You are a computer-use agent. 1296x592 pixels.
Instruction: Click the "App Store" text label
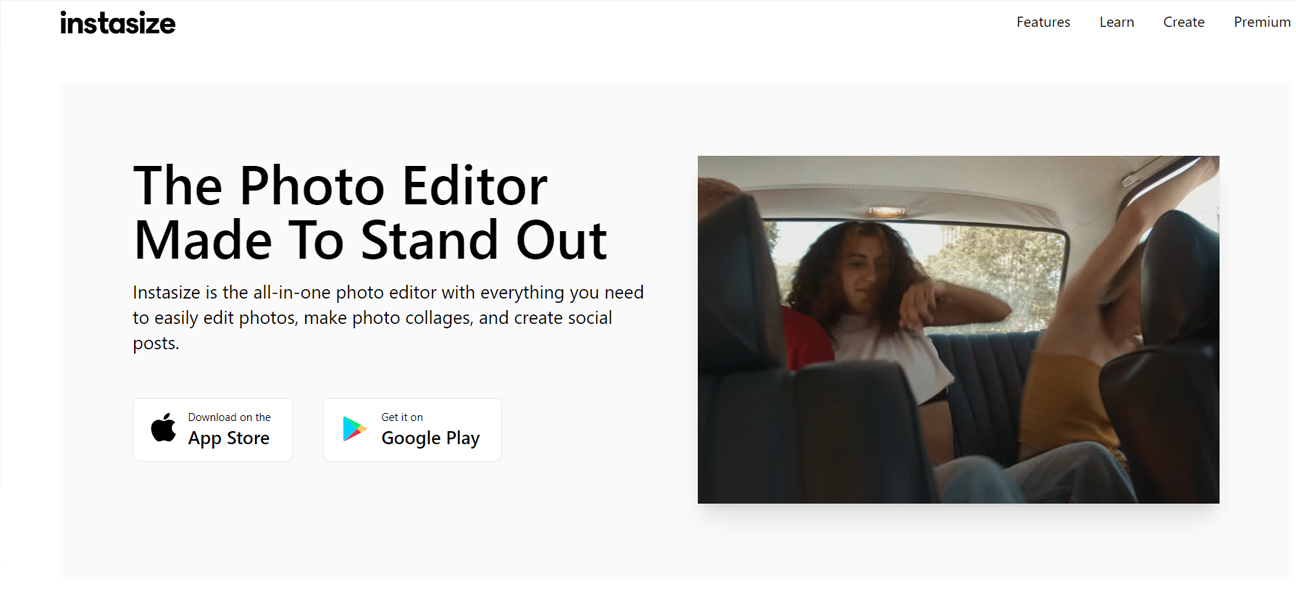click(229, 438)
